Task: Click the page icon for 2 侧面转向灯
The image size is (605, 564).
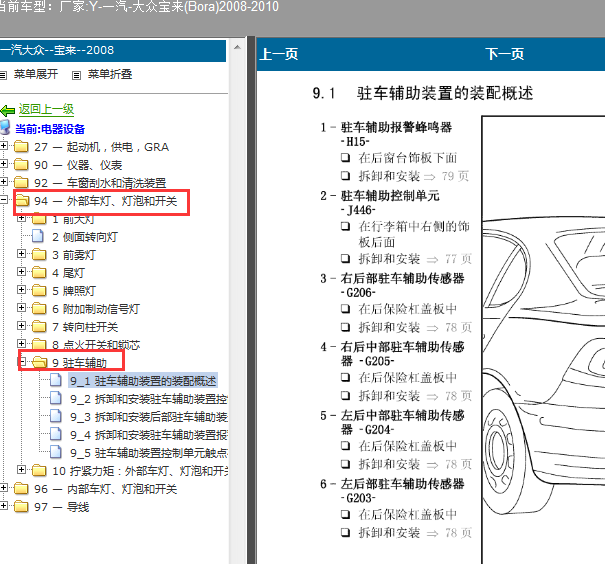Action: (x=37, y=236)
